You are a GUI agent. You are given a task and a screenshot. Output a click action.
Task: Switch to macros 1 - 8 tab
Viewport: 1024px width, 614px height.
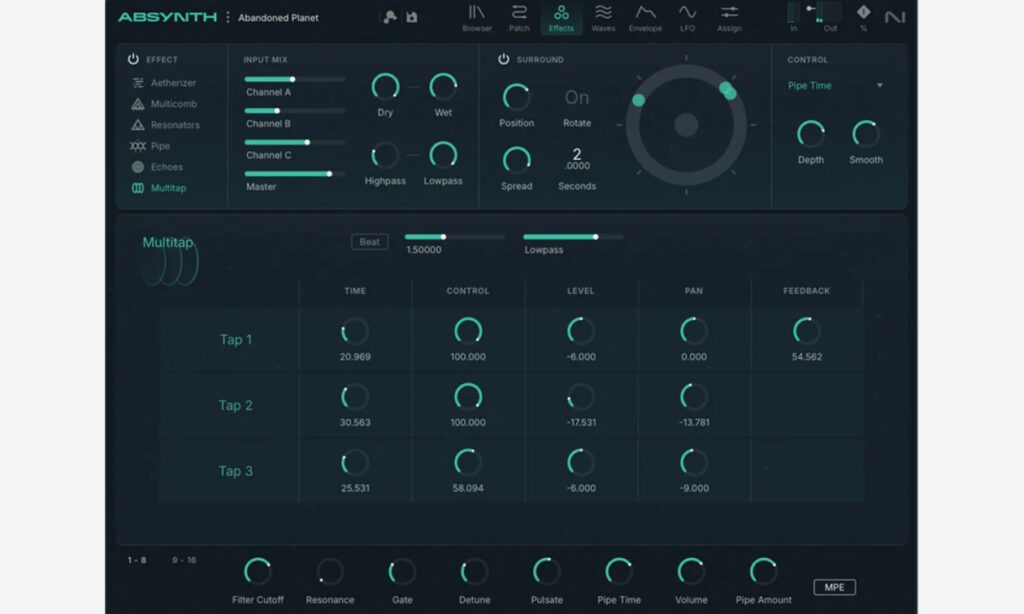137,560
